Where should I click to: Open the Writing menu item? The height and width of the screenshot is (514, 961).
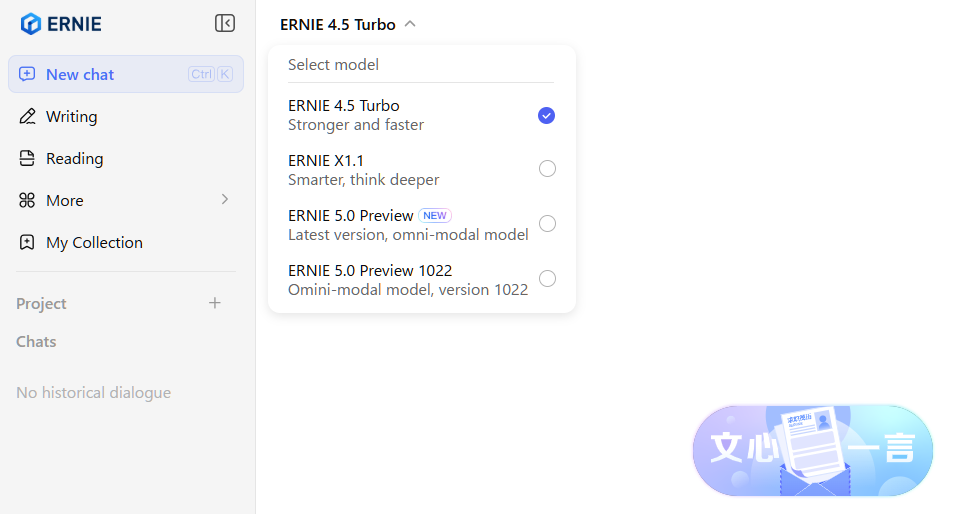(x=72, y=116)
